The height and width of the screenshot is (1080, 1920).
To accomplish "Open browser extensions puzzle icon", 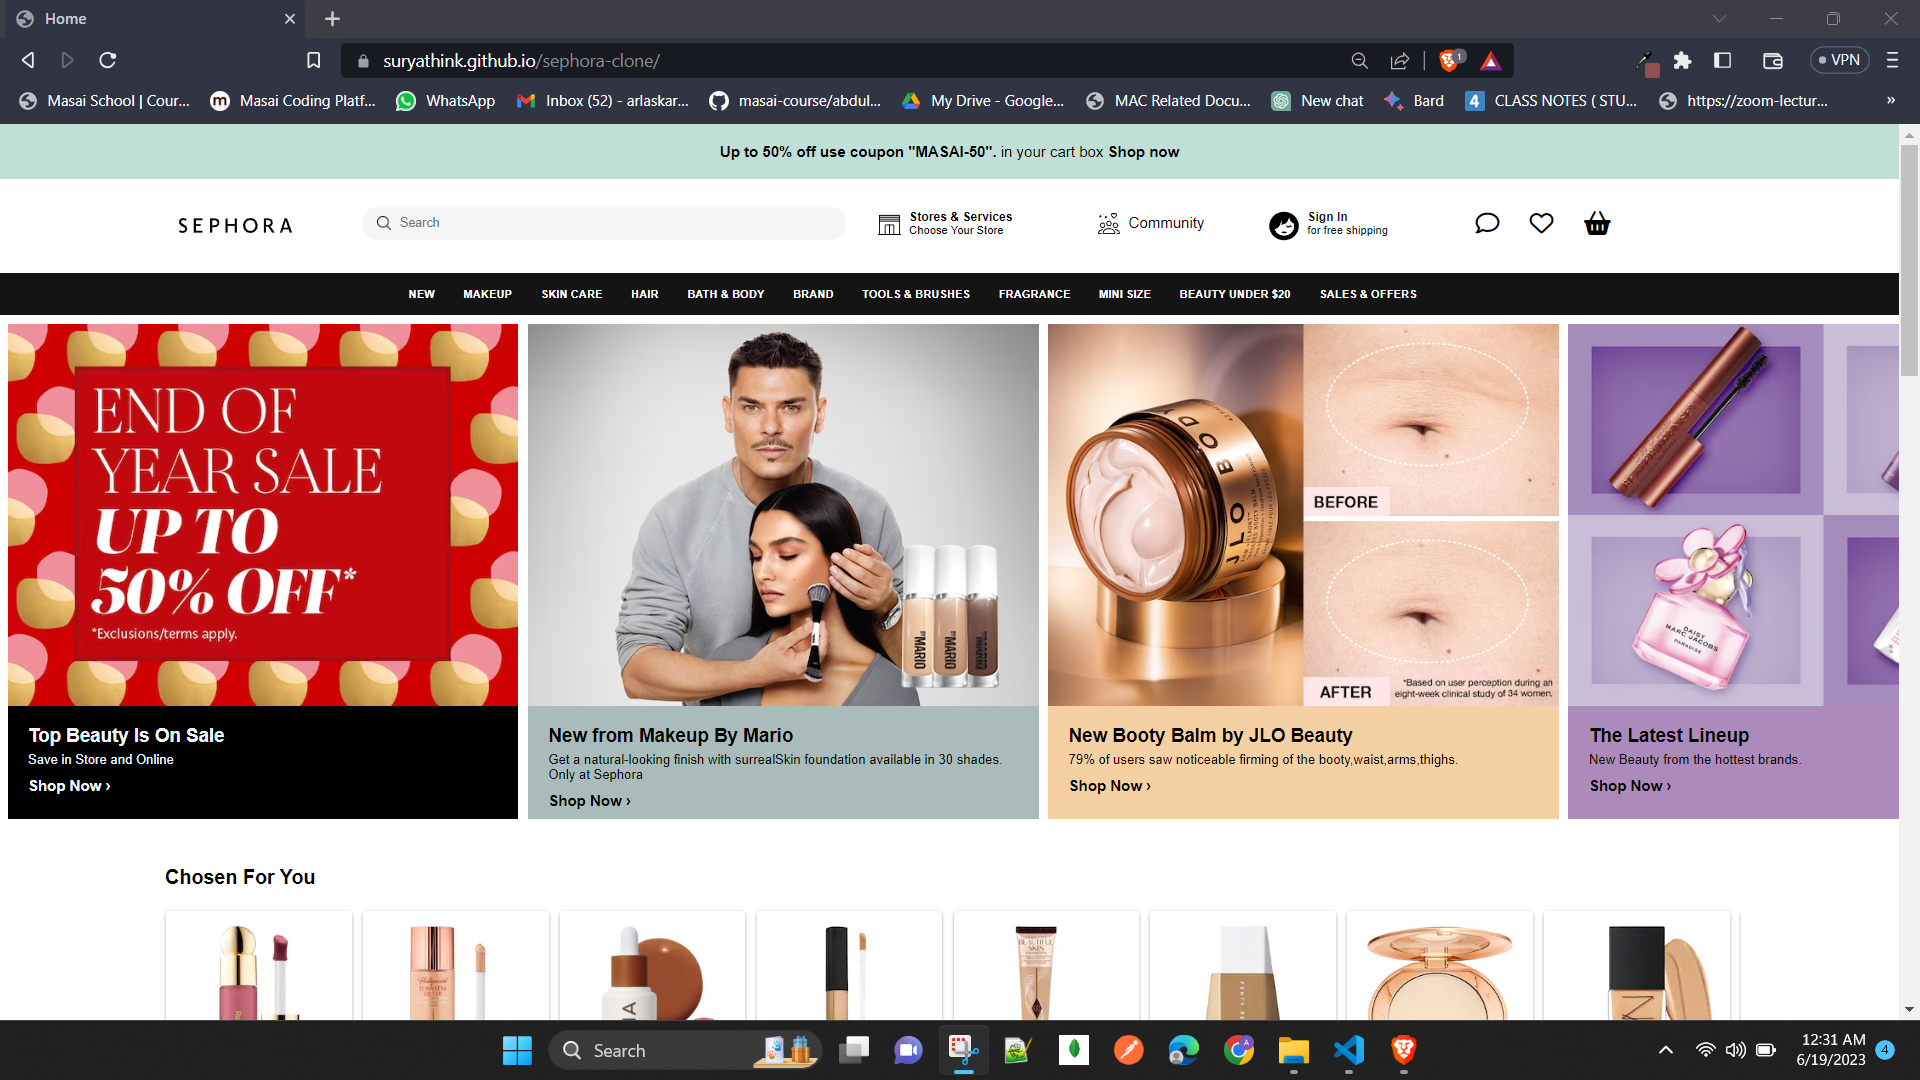I will point(1682,61).
